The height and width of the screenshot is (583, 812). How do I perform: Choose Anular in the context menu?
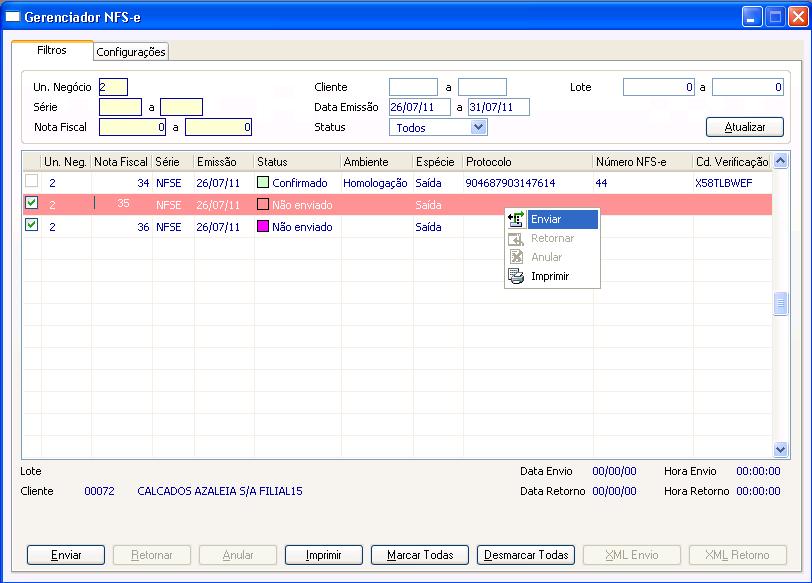point(552,257)
